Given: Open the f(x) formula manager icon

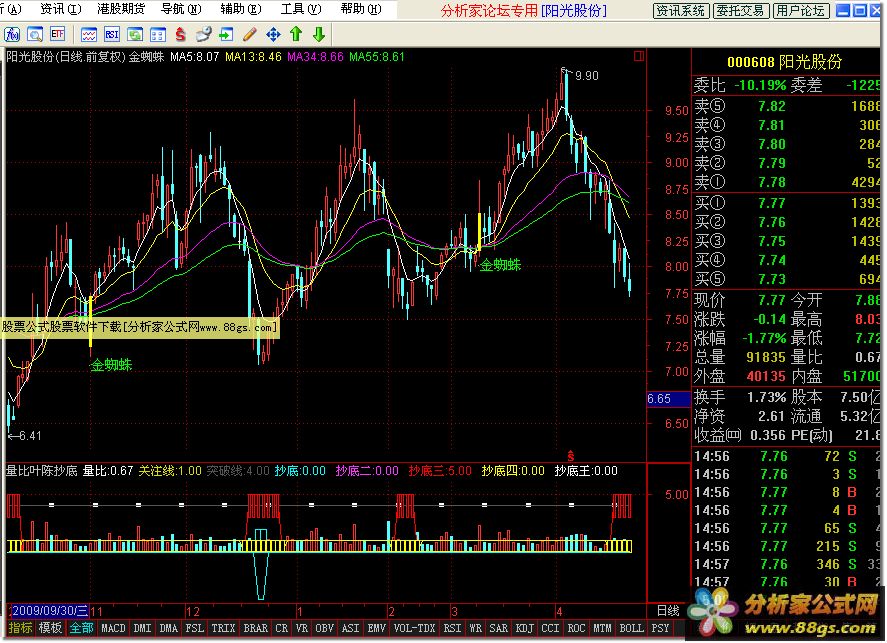Looking at the screenshot, I should point(12,34).
